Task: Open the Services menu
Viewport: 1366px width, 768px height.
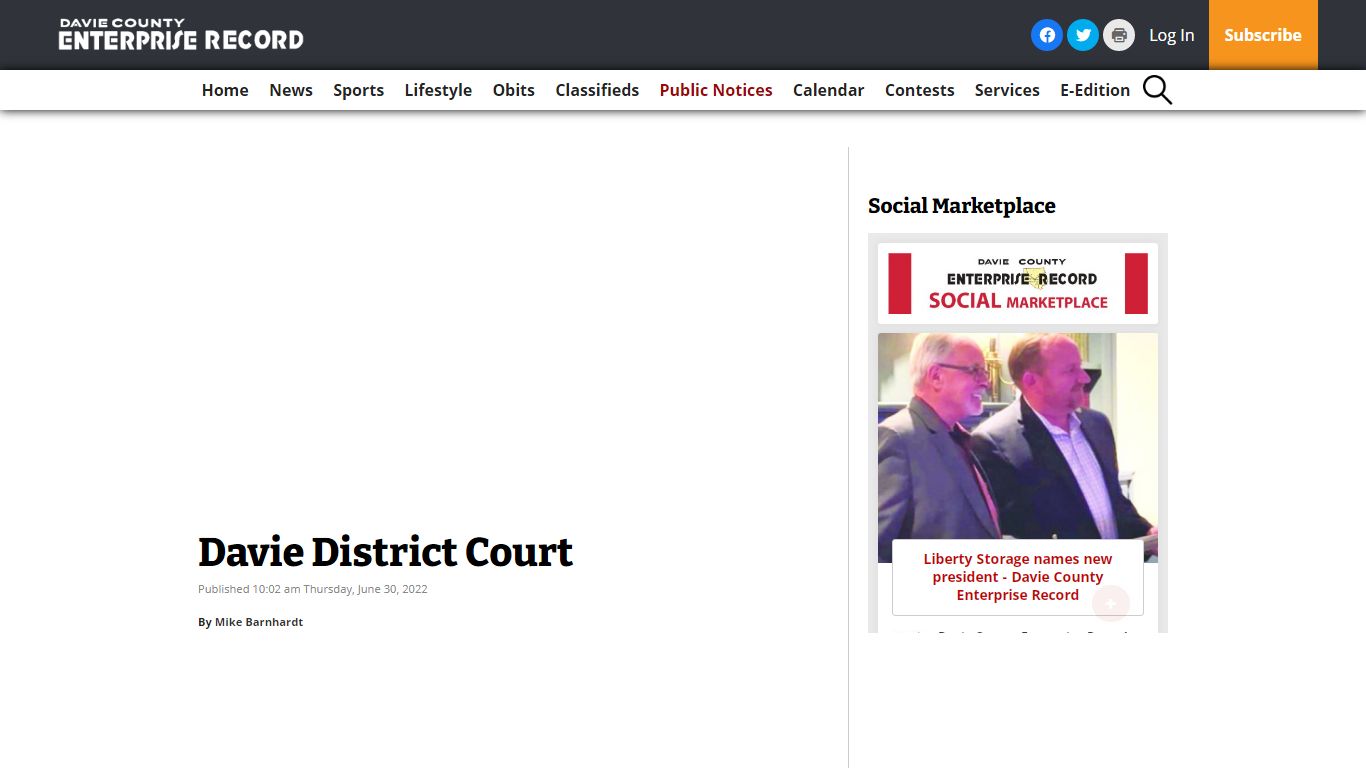Action: tap(1007, 90)
